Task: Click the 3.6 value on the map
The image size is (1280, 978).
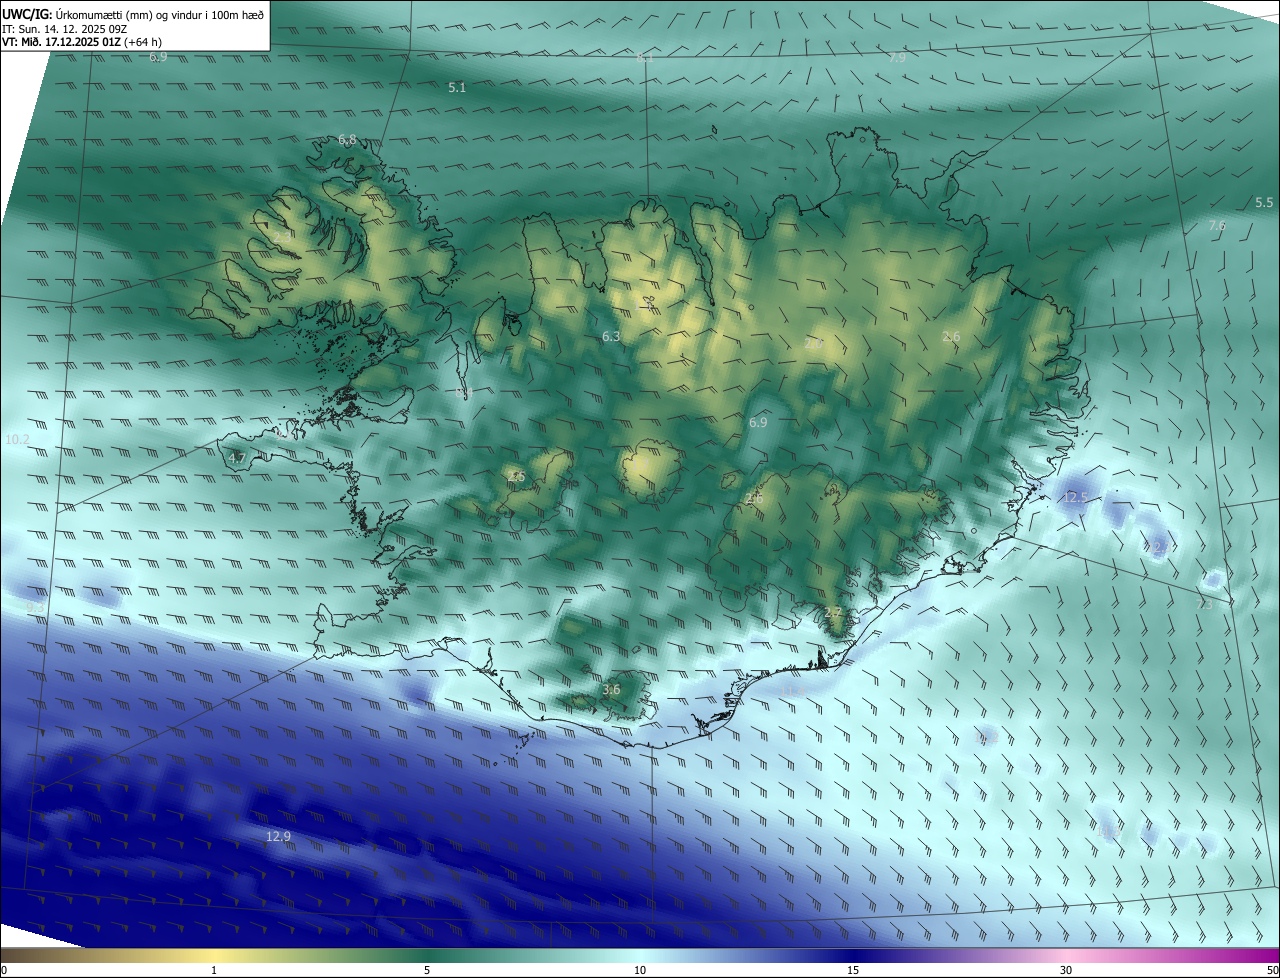Action: click(x=611, y=690)
